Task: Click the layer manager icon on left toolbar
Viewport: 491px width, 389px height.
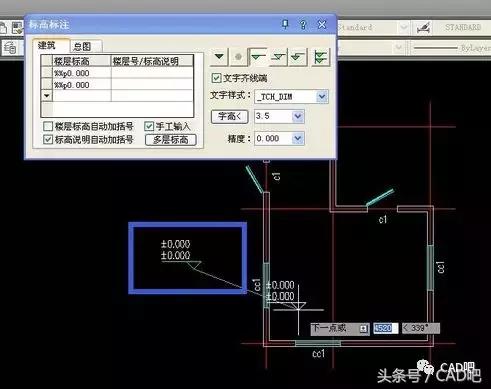Action: 10,48
